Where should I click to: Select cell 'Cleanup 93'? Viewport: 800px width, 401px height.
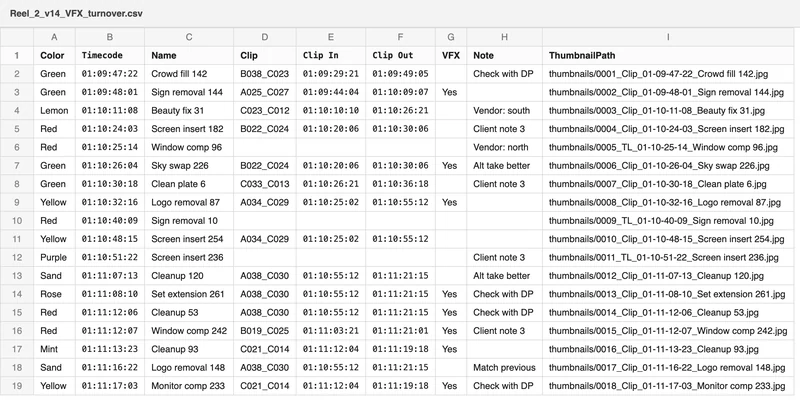(x=189, y=349)
